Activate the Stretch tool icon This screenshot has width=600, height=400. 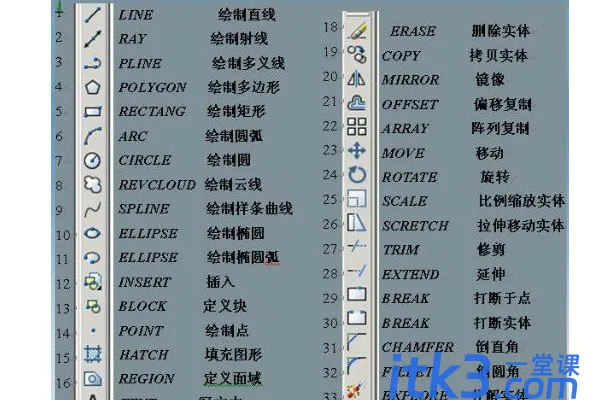pyautogui.click(x=357, y=223)
